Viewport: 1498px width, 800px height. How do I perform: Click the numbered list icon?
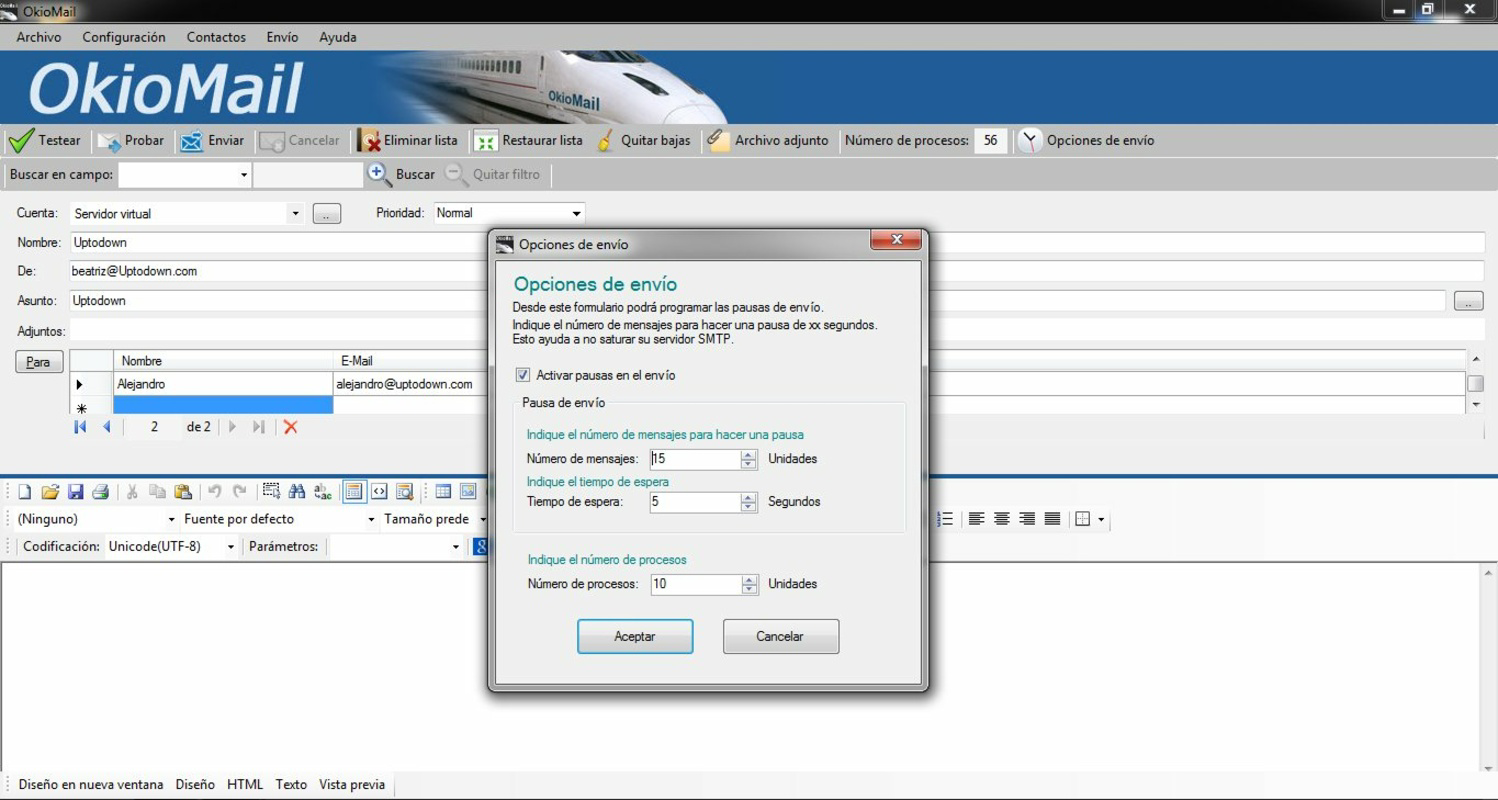(945, 519)
